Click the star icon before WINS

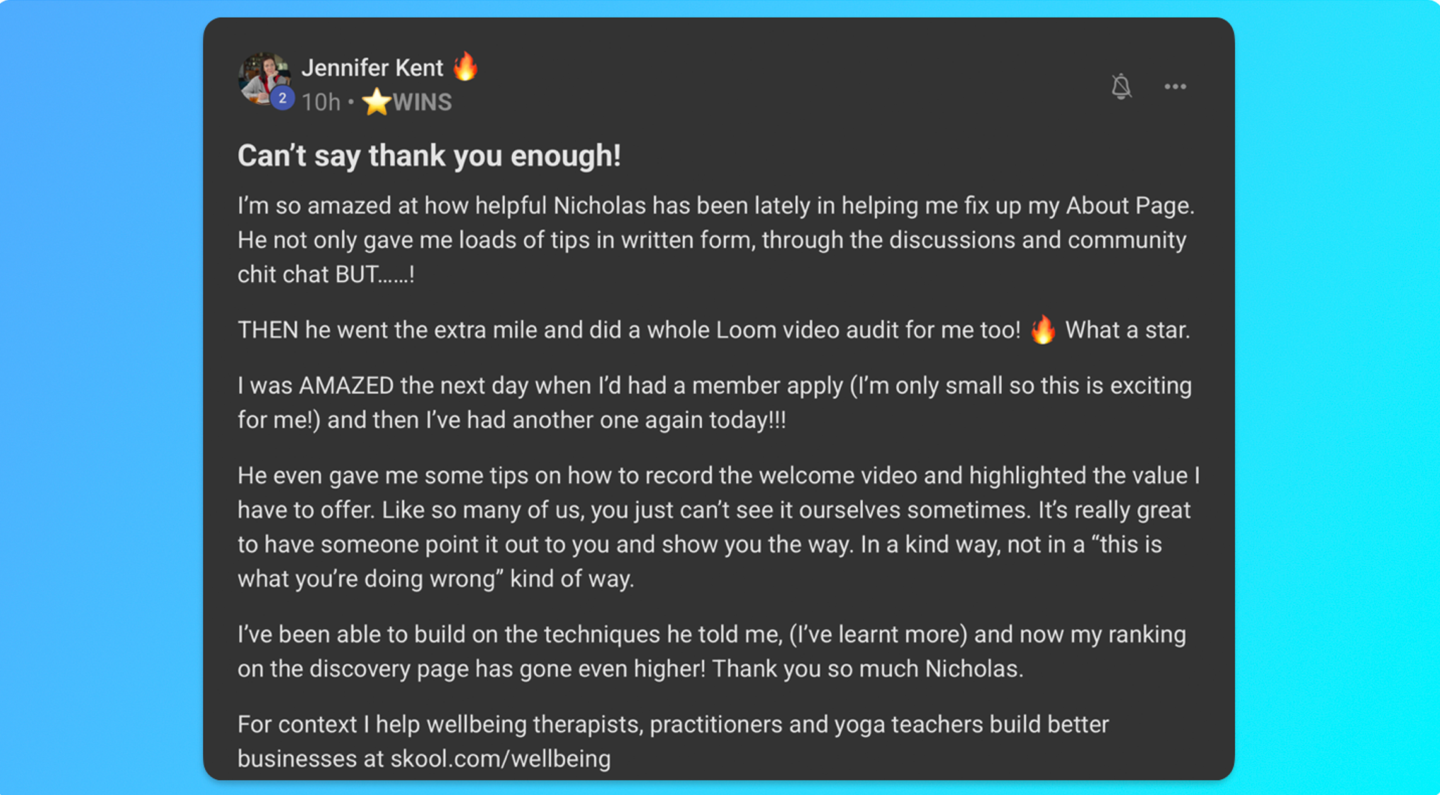[376, 102]
